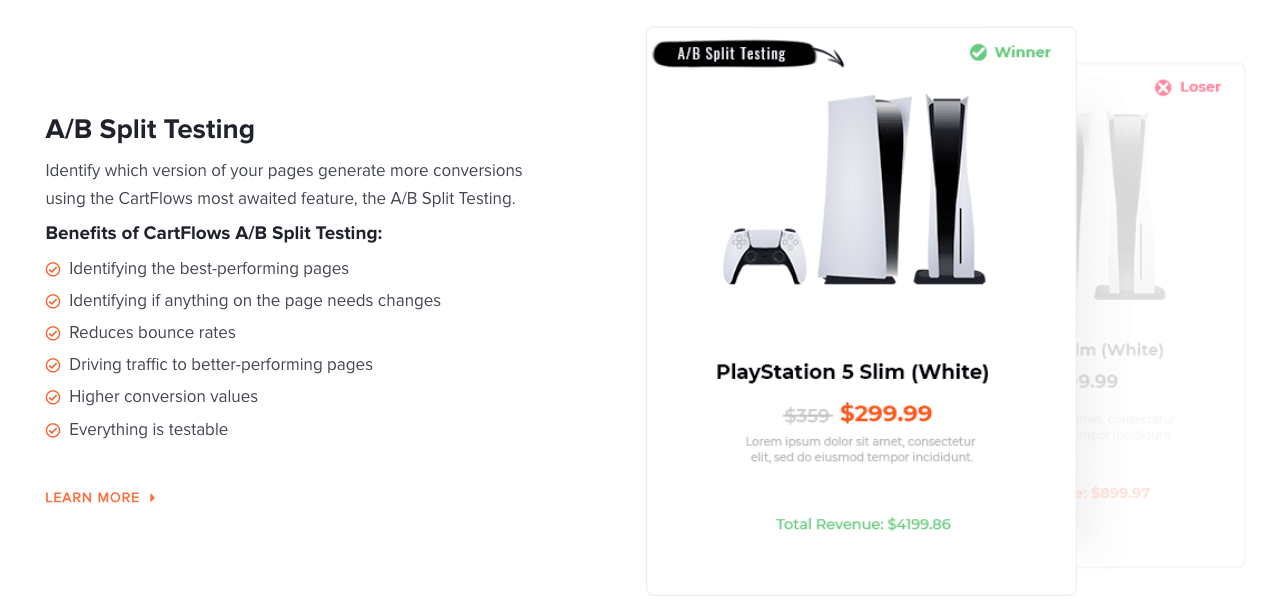Click the crossed-out $359 original price

pyautogui.click(x=807, y=415)
